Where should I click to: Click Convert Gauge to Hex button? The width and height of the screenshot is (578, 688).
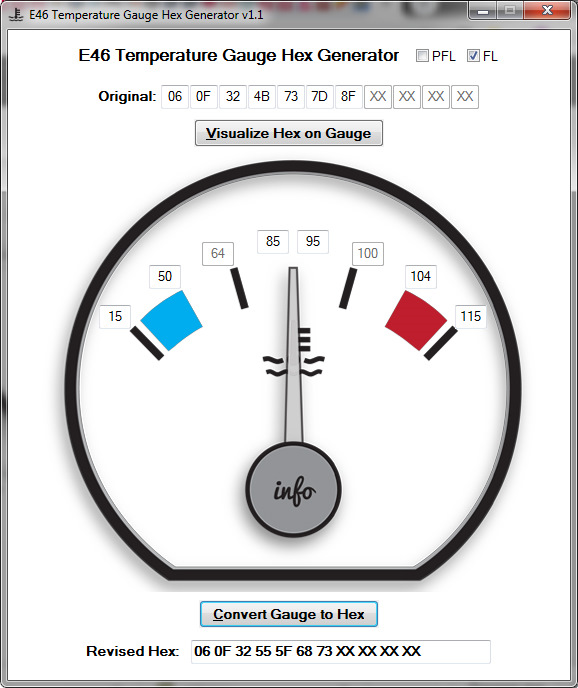(289, 614)
